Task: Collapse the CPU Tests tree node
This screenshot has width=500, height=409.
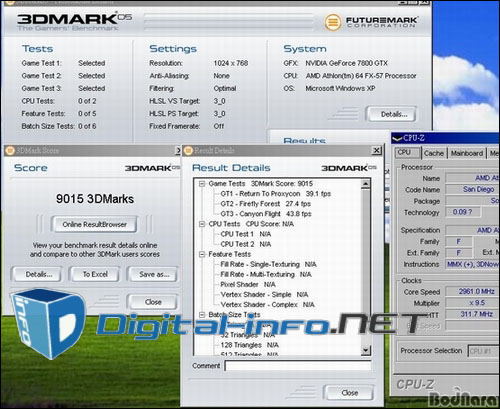Action: click(x=202, y=224)
